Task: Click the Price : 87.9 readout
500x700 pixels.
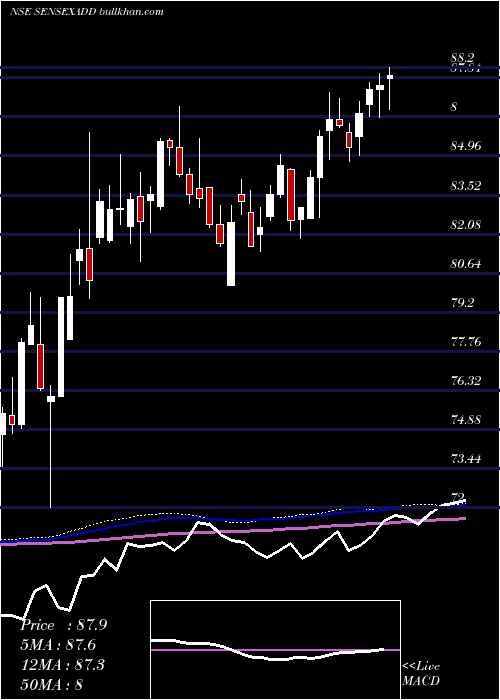Action: (x=64, y=625)
